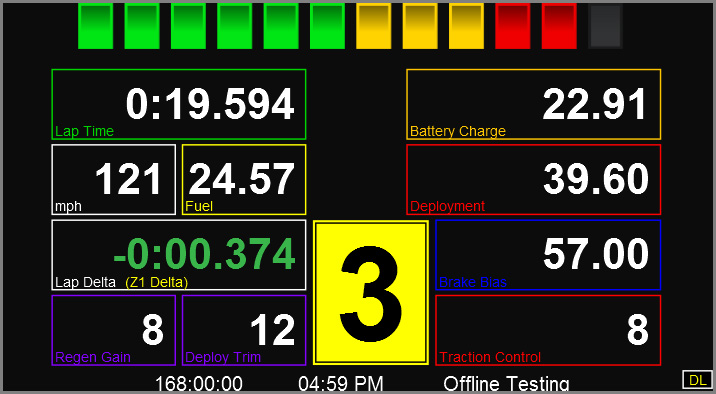Click the unlit grey shift light
The height and width of the screenshot is (394, 716).
tap(605, 26)
